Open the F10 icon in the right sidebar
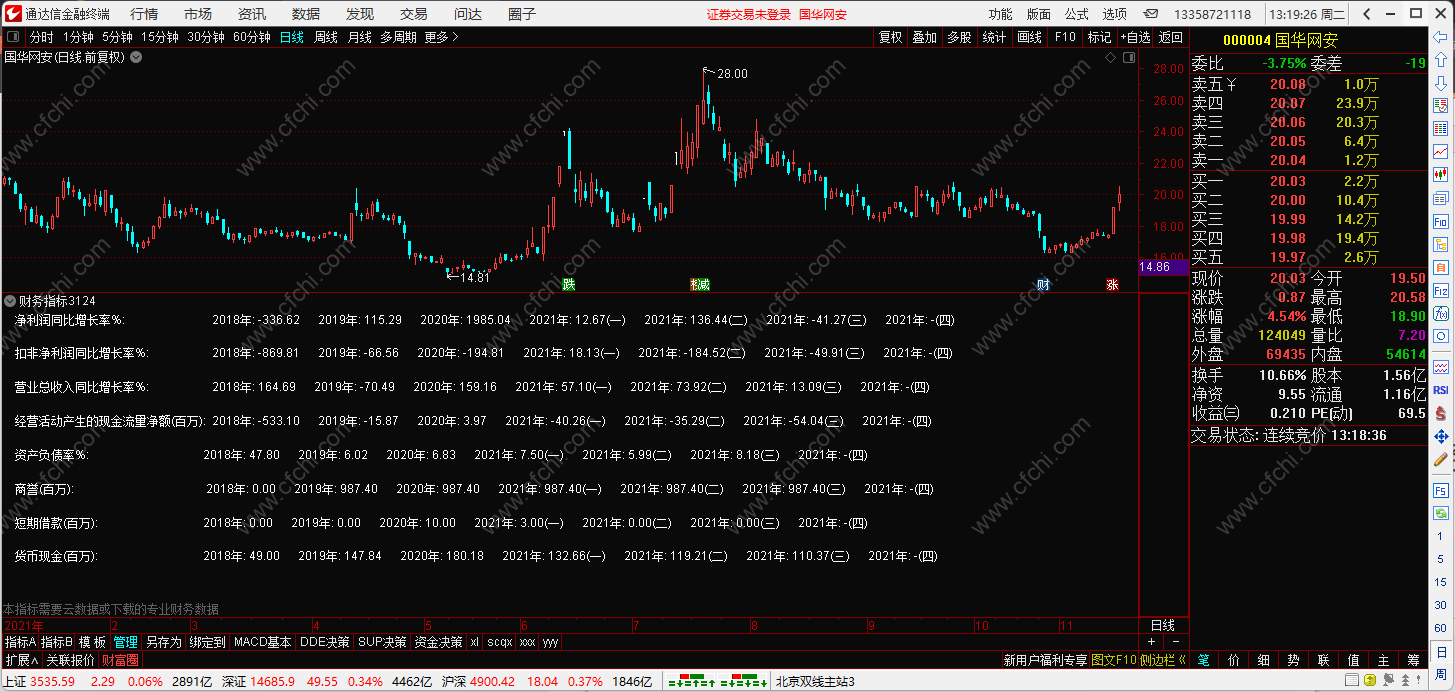The width and height of the screenshot is (1455, 692). point(1441,221)
